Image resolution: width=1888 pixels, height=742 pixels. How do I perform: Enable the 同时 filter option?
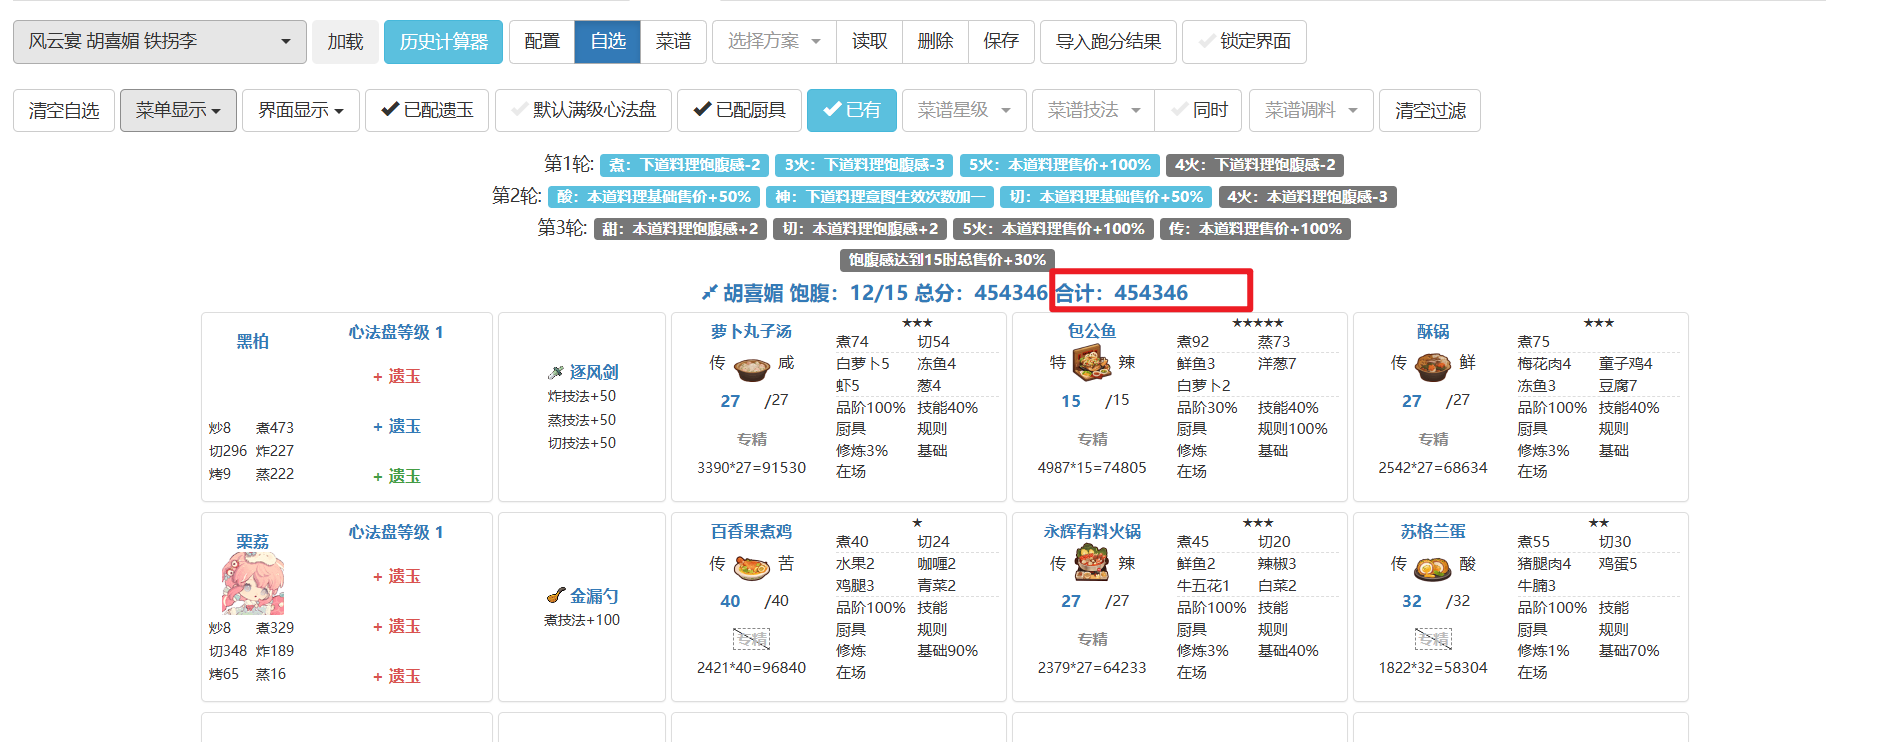[x=1199, y=110]
